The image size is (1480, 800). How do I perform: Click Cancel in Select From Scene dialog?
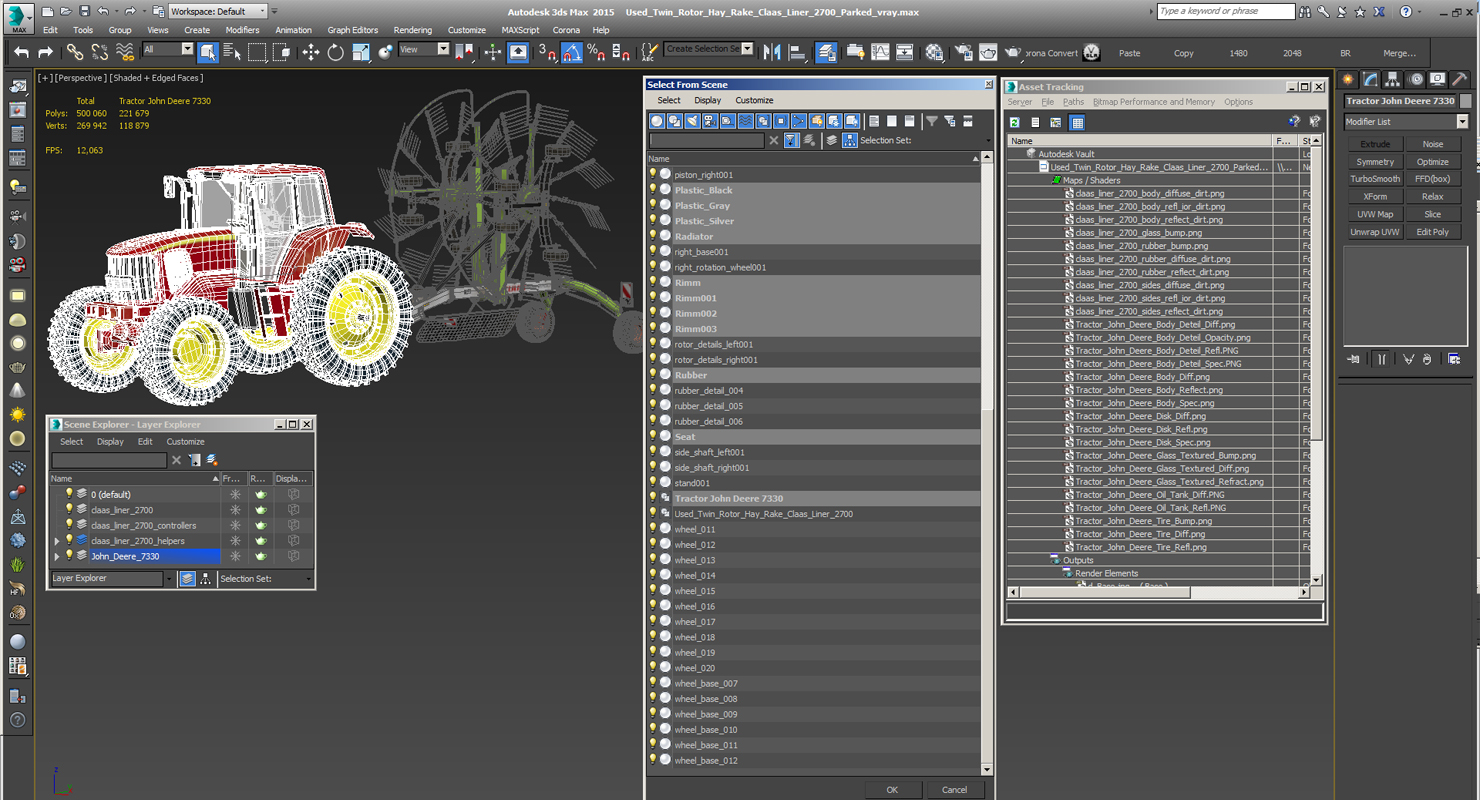[954, 790]
